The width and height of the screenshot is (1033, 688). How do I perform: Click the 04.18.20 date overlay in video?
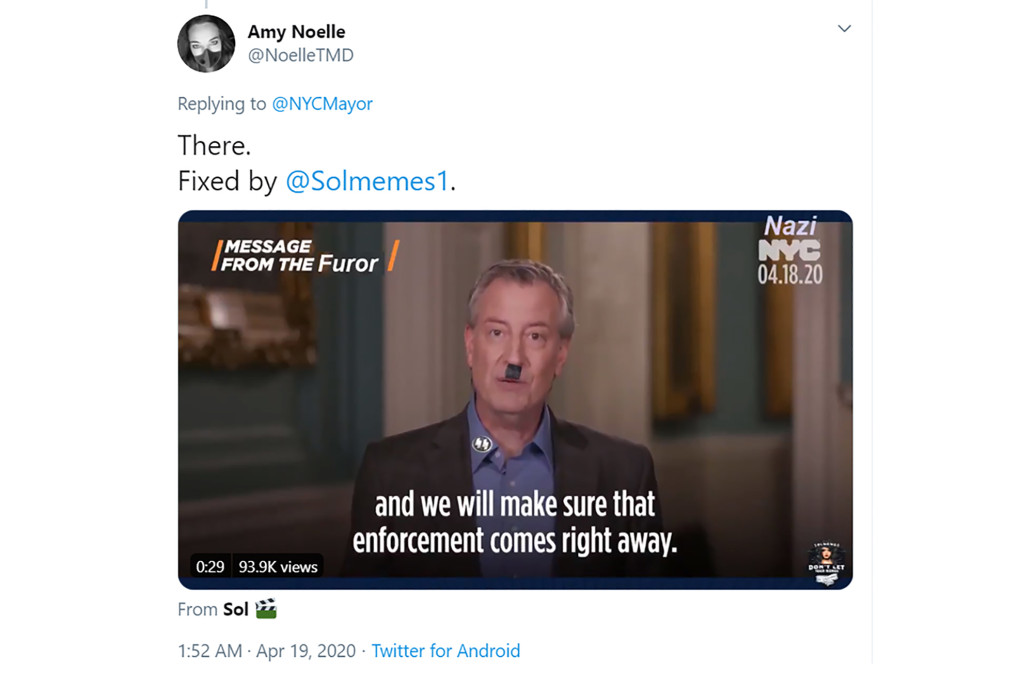[790, 274]
